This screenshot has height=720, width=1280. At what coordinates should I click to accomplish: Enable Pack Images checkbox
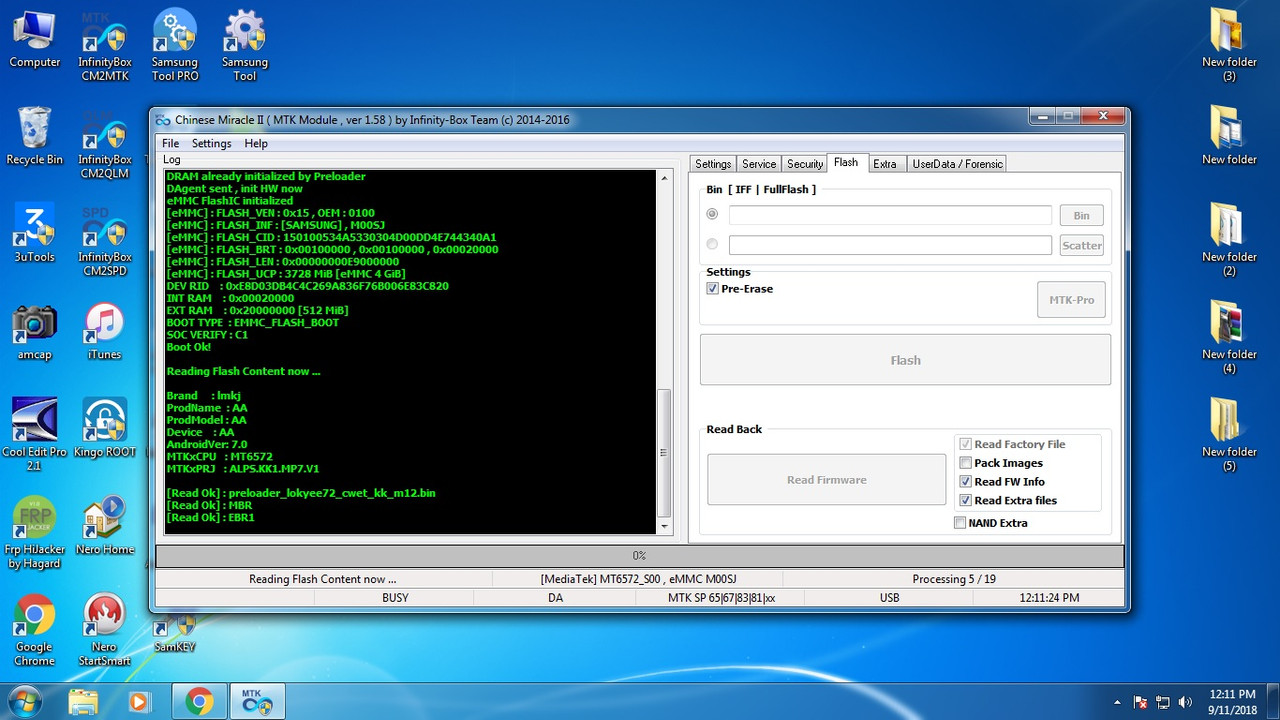tap(965, 463)
